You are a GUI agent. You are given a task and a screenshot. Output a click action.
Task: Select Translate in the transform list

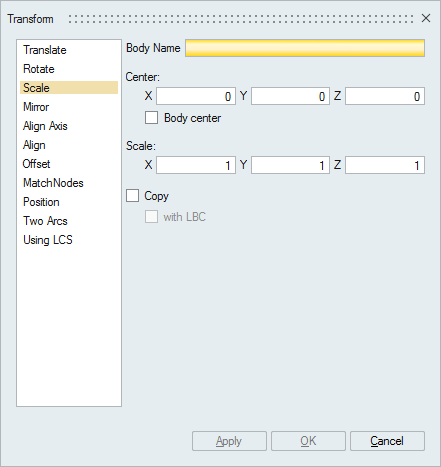(69, 50)
